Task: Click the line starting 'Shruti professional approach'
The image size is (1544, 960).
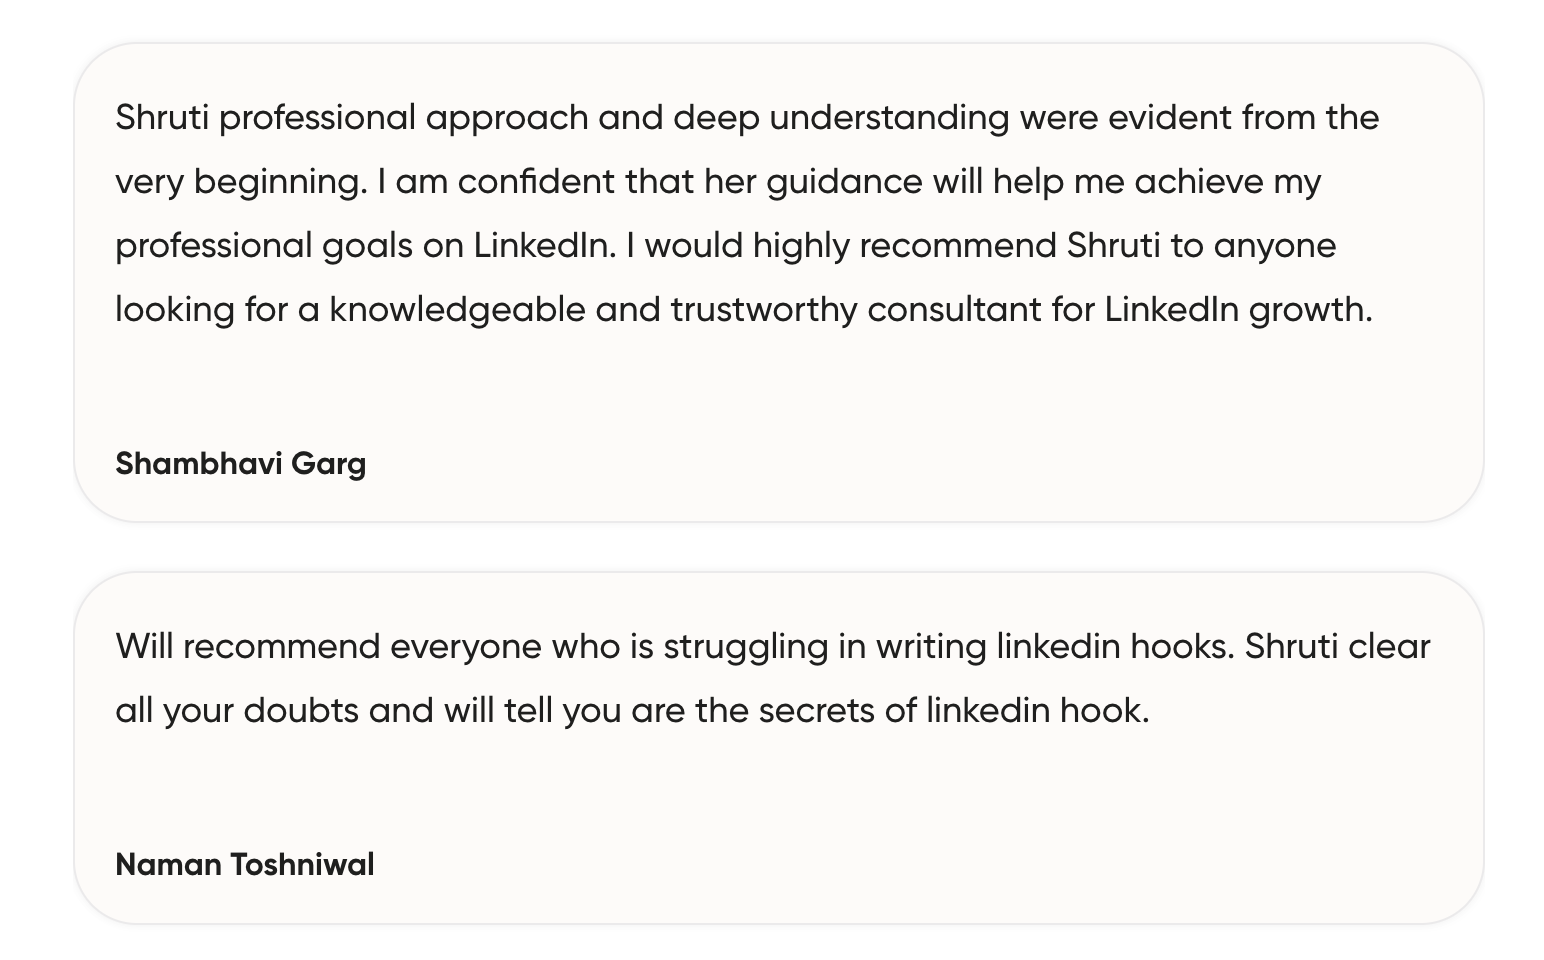Action: (x=747, y=118)
